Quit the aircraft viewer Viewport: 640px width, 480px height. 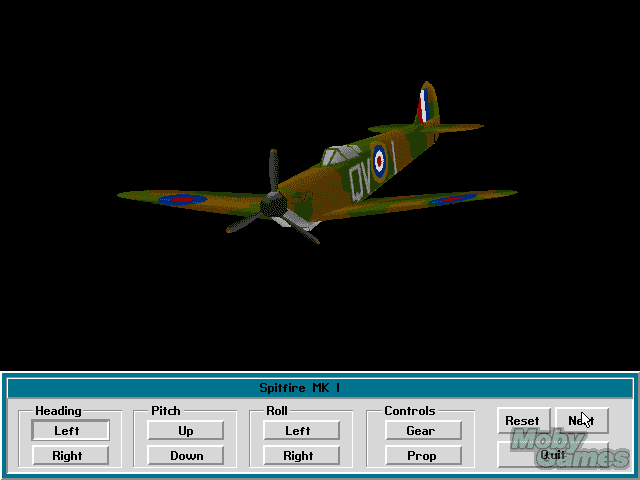point(553,454)
